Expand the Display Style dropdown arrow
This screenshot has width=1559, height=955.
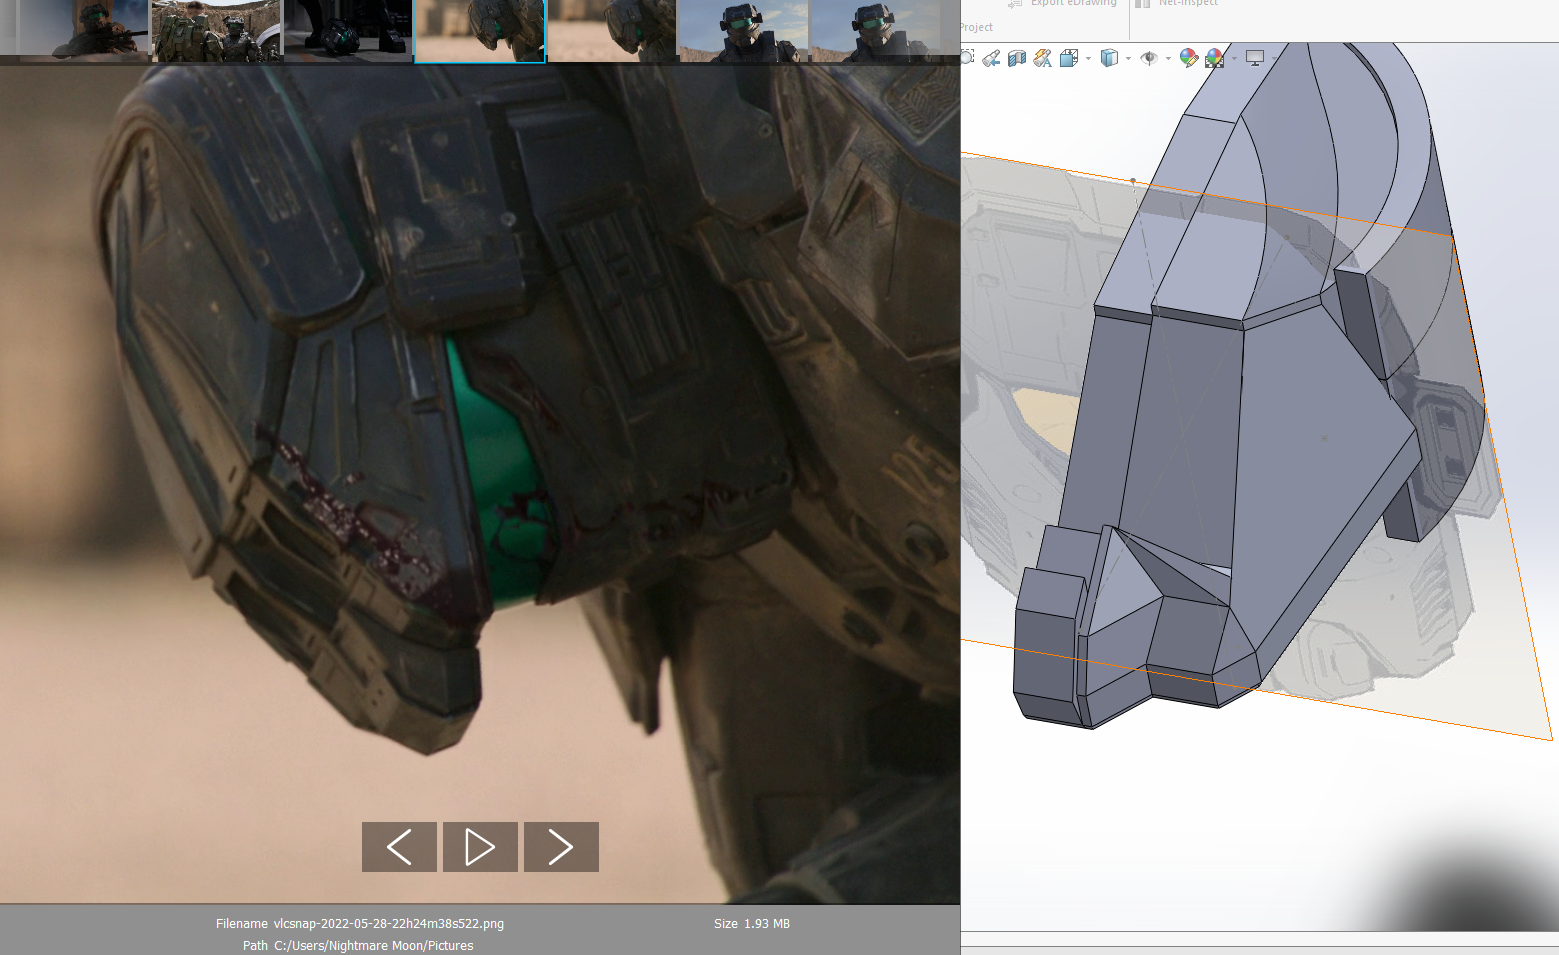pyautogui.click(x=1128, y=58)
